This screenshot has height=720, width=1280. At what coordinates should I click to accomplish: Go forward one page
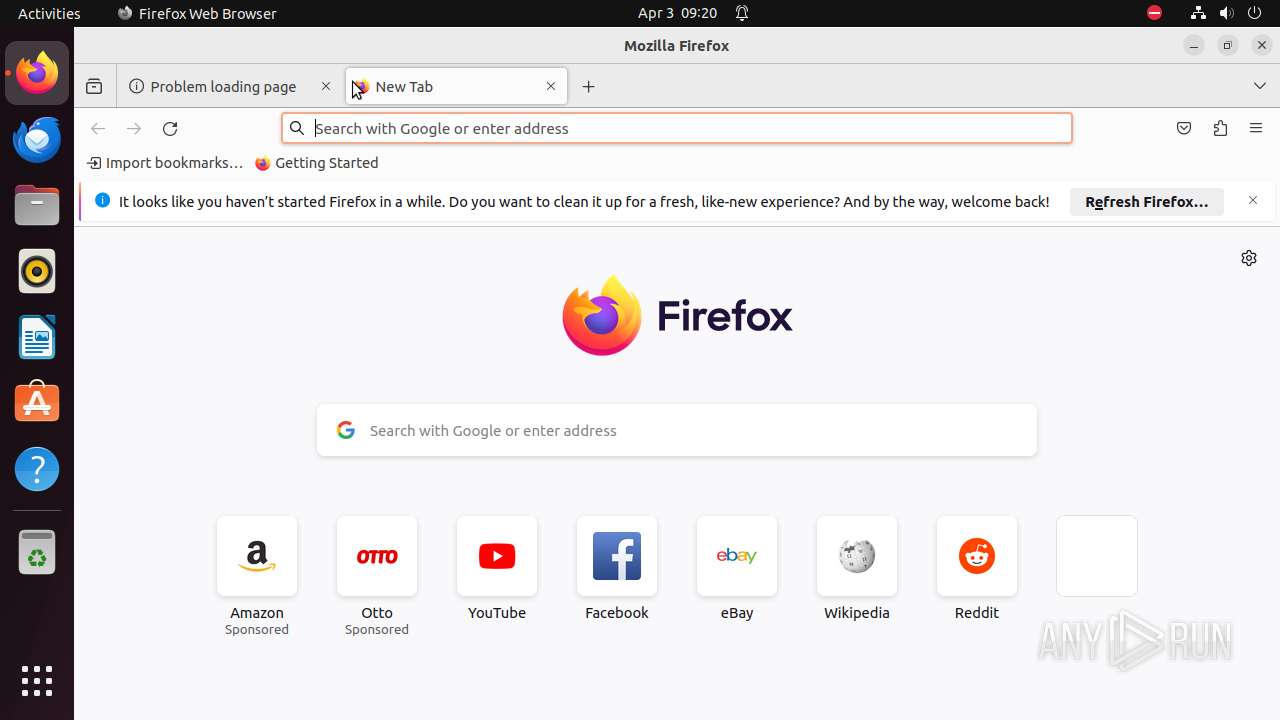(x=134, y=128)
